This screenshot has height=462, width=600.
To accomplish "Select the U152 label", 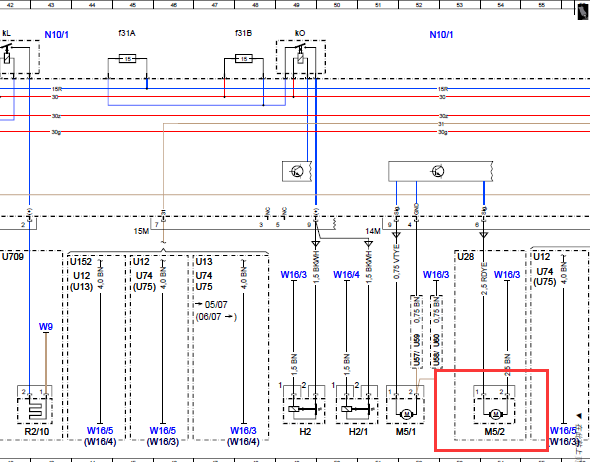I will click(81, 262).
